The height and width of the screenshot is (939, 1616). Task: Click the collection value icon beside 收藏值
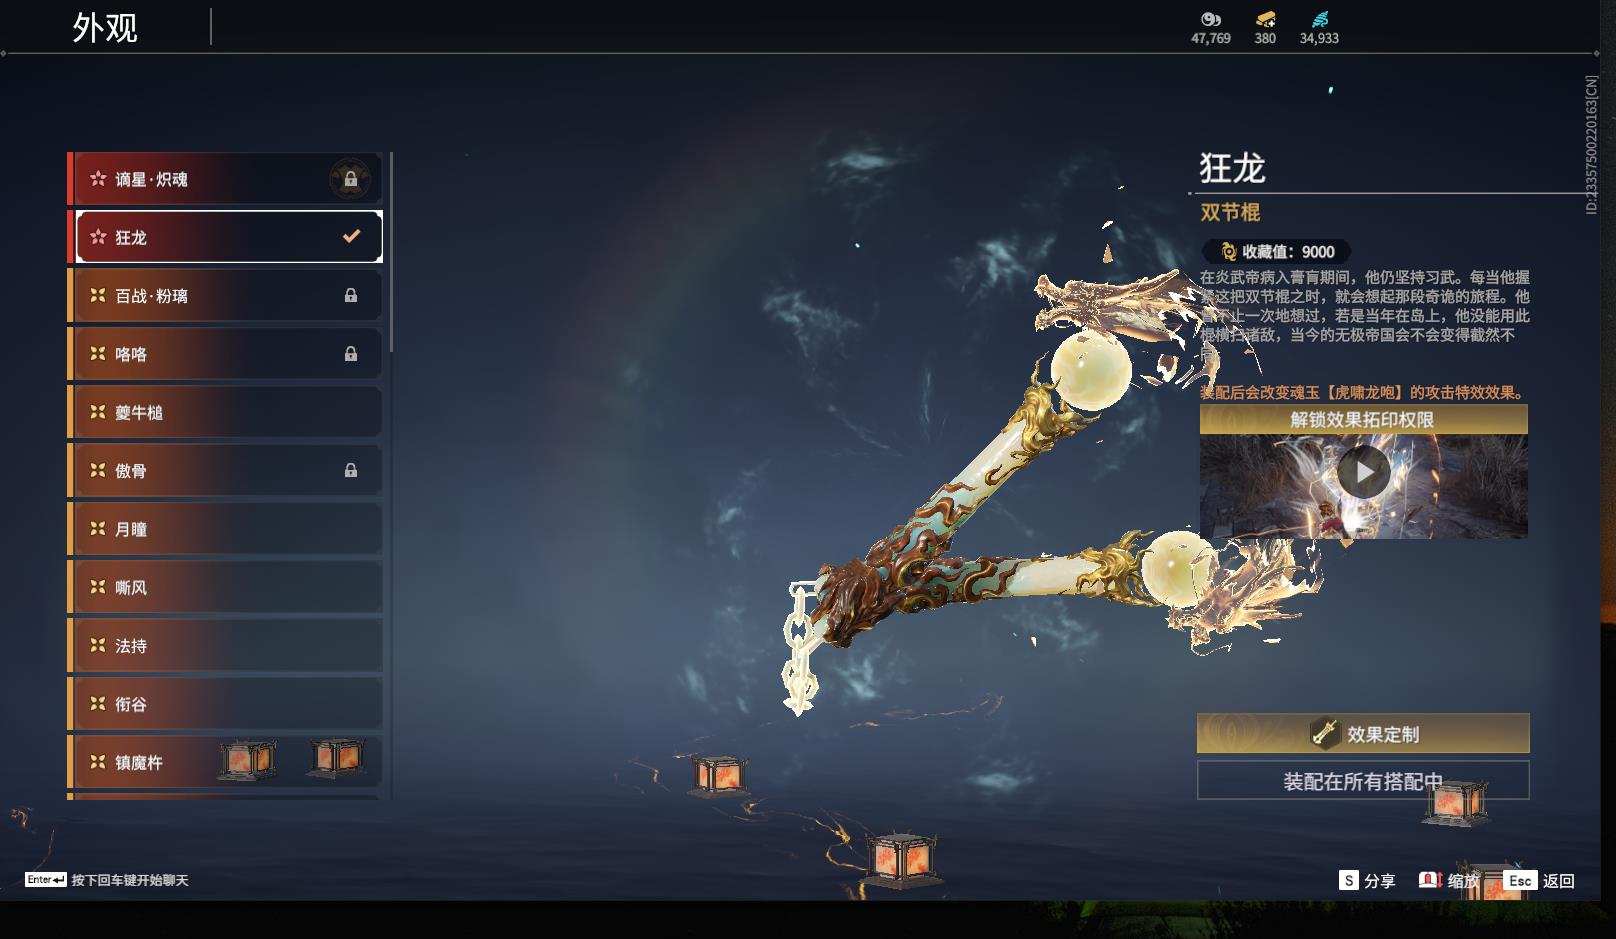(1229, 252)
